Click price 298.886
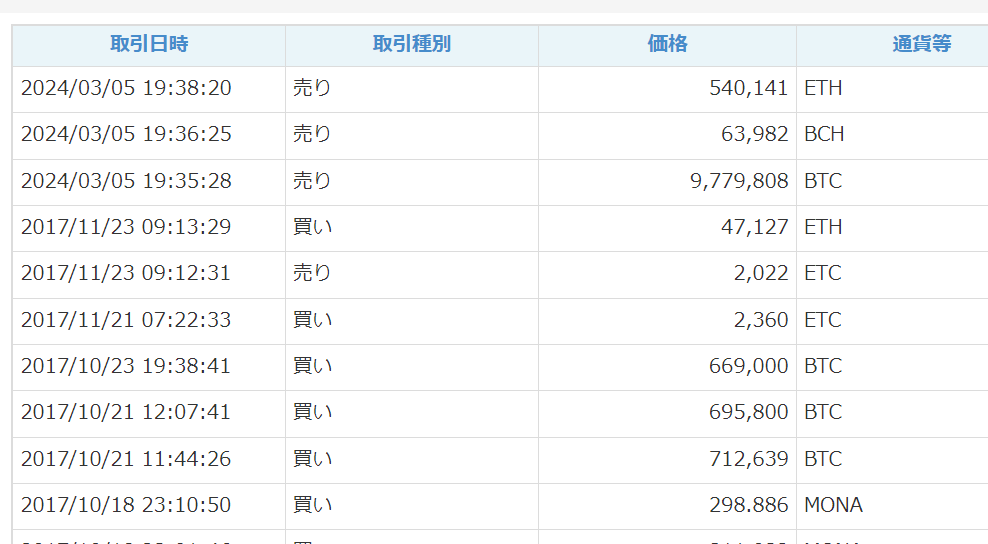 coord(749,505)
